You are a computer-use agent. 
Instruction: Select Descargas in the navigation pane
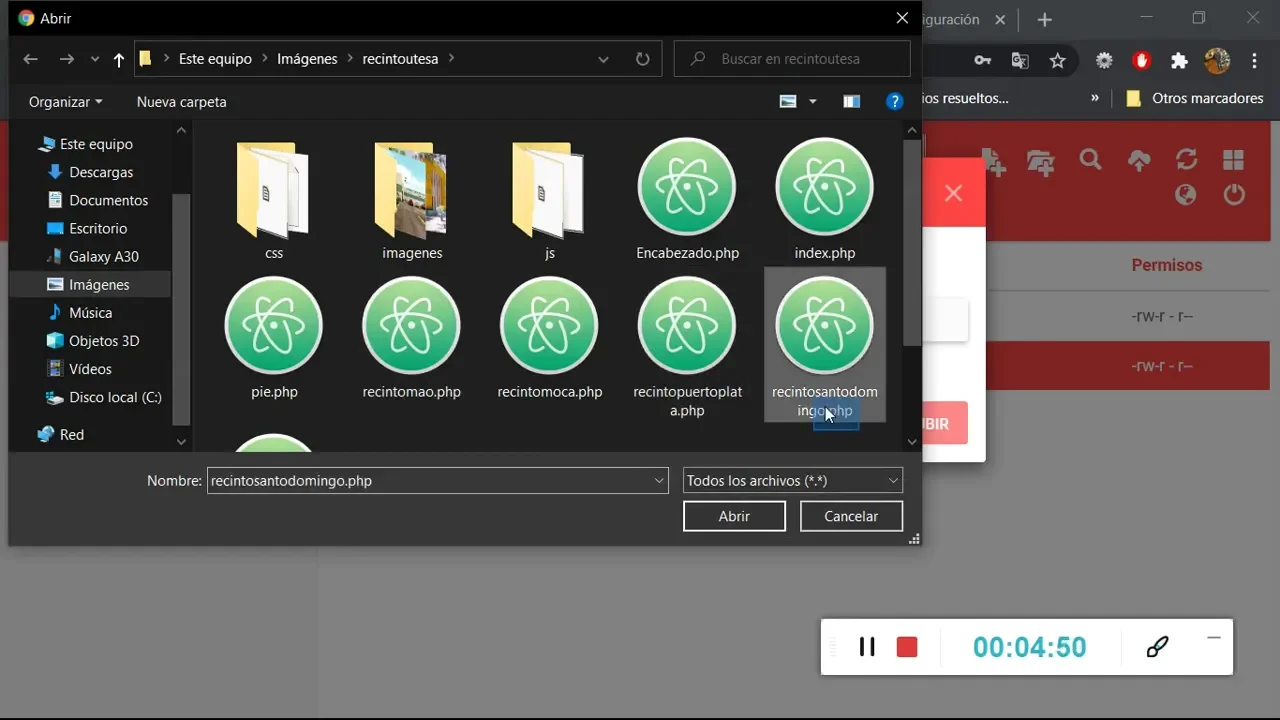click(x=101, y=172)
